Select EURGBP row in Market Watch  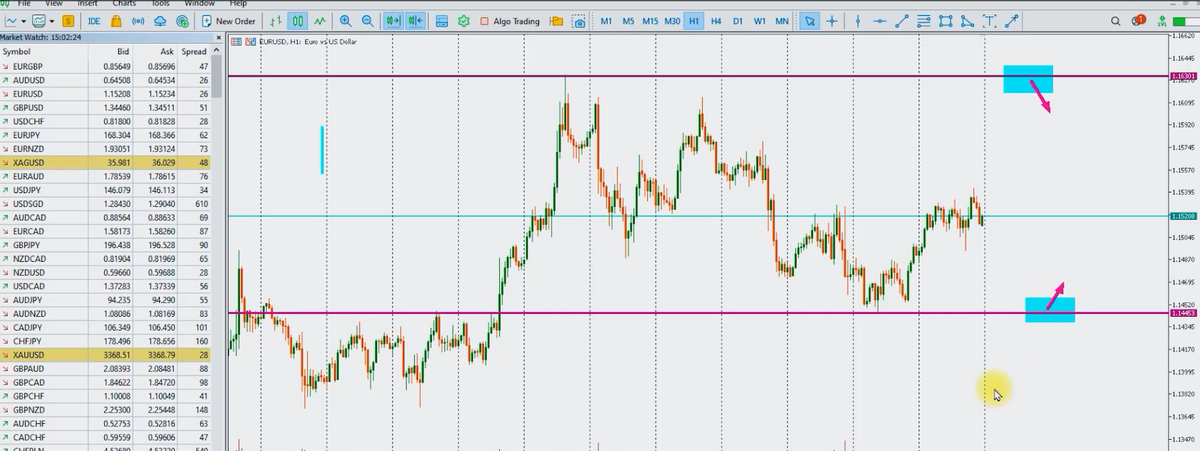106,65
